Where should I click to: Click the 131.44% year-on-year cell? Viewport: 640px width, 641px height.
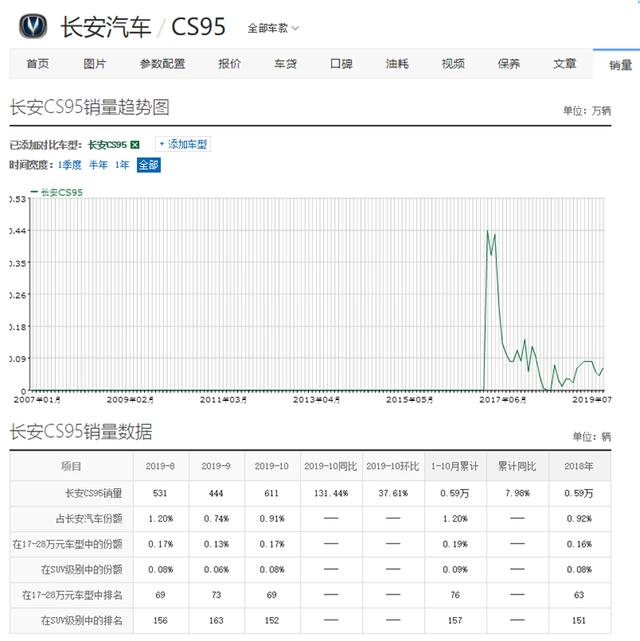pyautogui.click(x=331, y=493)
